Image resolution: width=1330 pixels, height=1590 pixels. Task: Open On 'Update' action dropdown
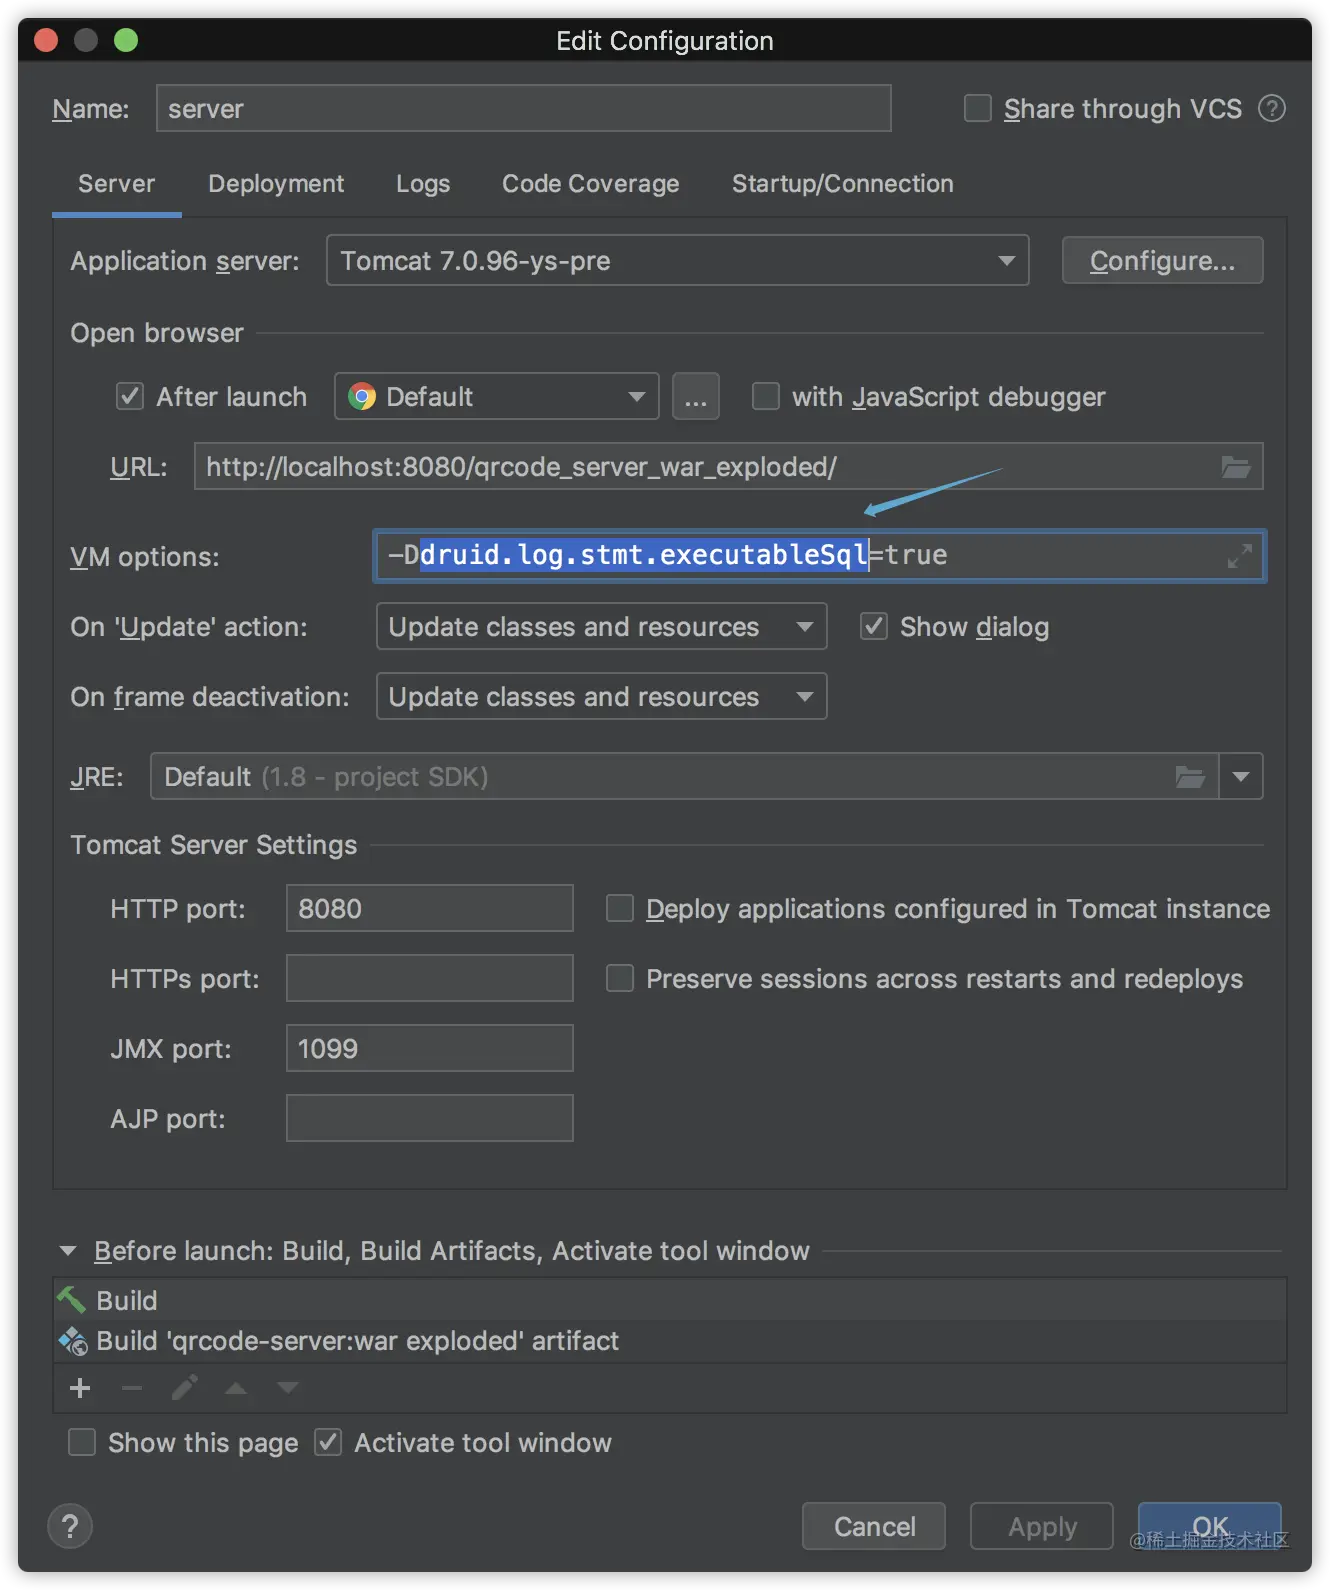tap(602, 626)
